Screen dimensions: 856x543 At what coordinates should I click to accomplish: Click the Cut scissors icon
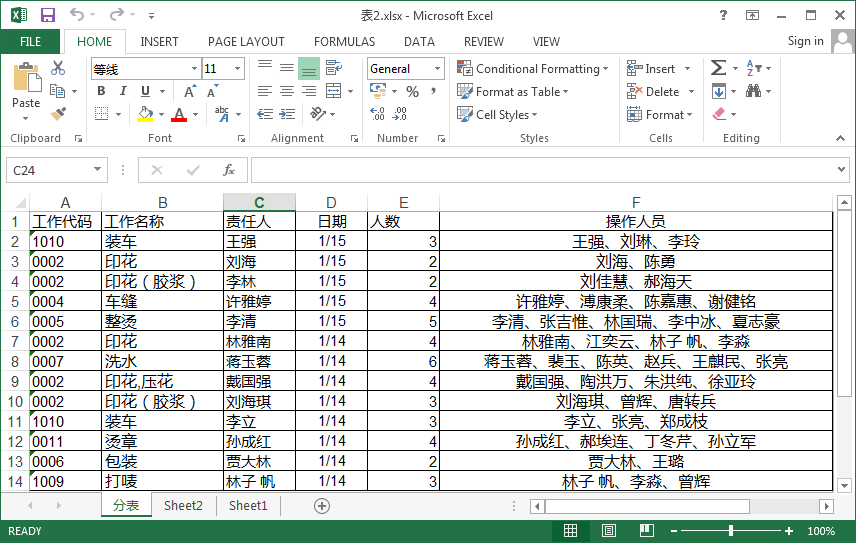click(x=58, y=68)
